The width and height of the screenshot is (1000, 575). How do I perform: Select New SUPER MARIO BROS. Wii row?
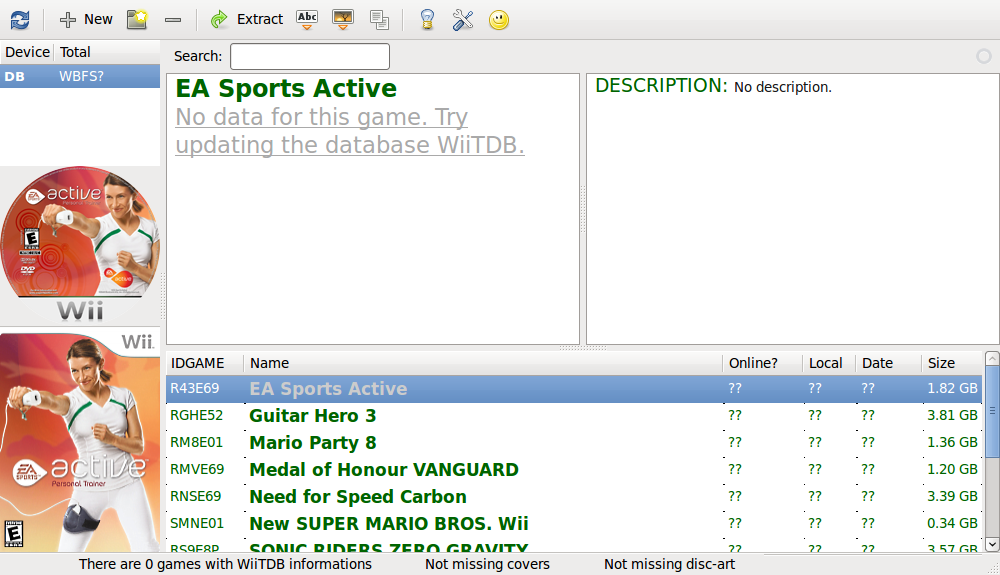[x=574, y=523]
